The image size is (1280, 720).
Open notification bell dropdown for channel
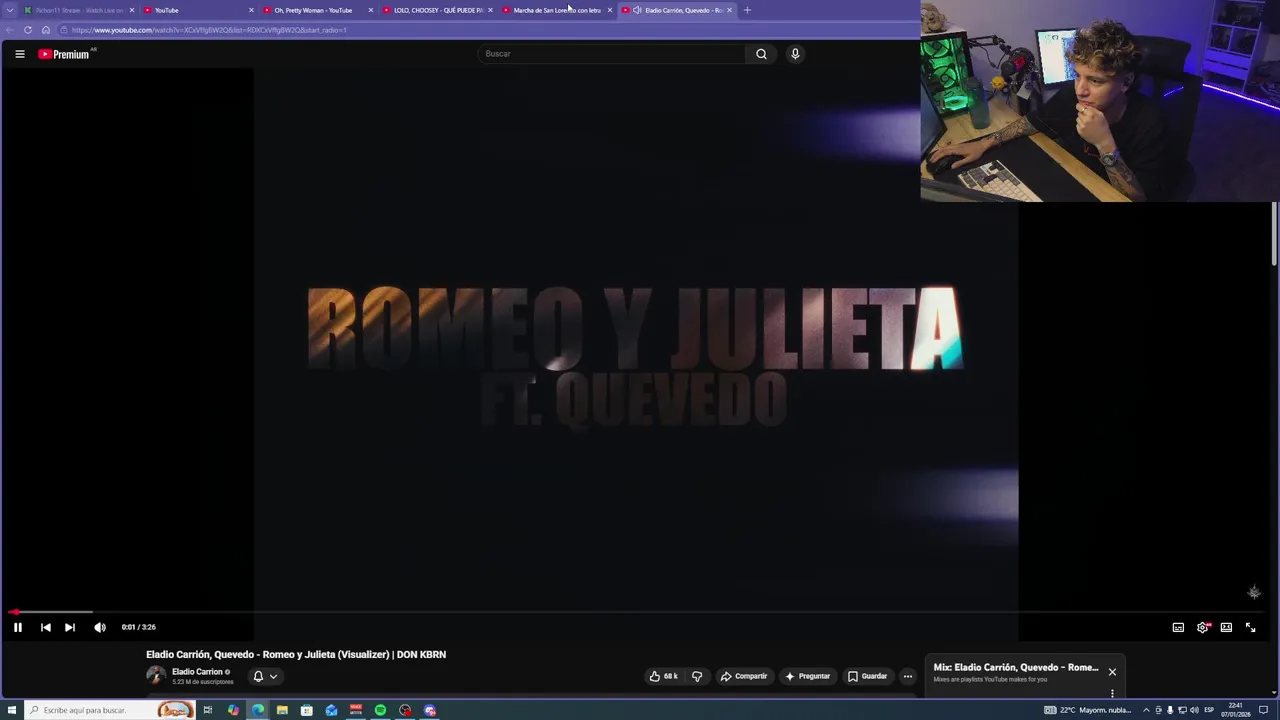[265, 676]
